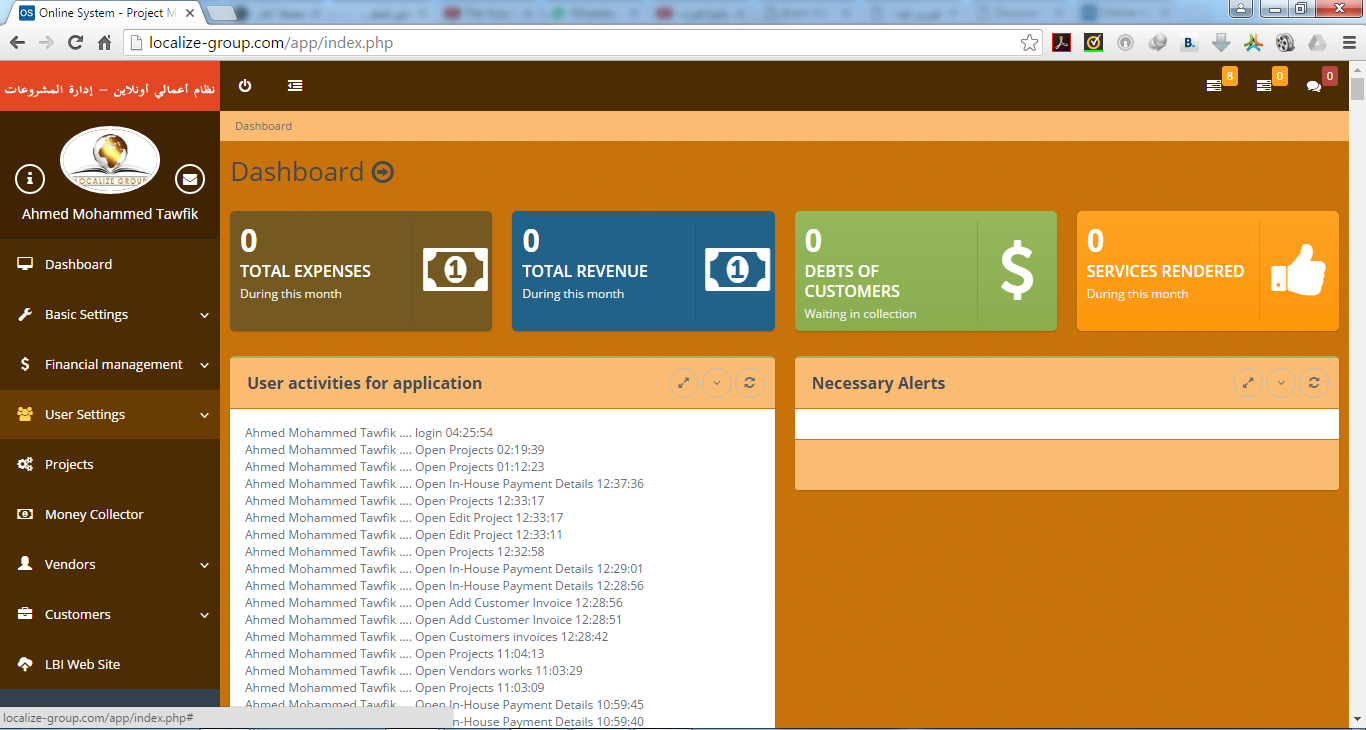Click the browser address bar
The height and width of the screenshot is (730, 1366).
point(580,43)
